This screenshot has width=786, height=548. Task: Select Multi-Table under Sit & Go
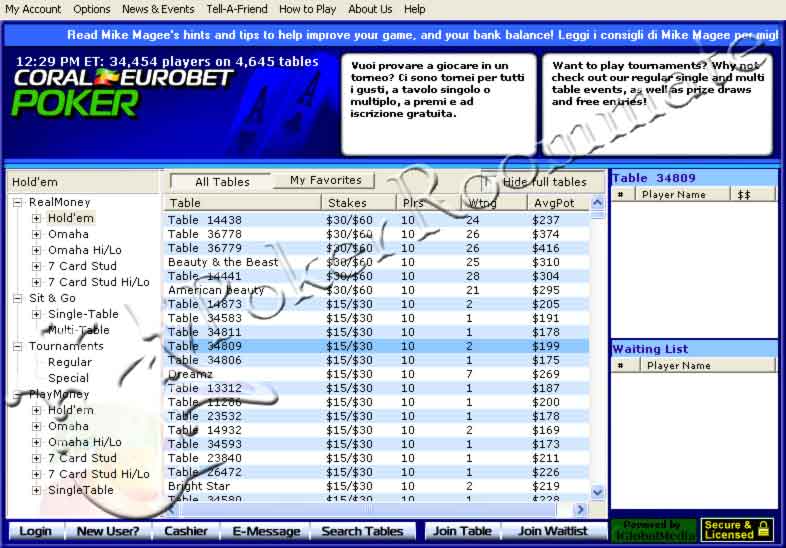(x=79, y=330)
